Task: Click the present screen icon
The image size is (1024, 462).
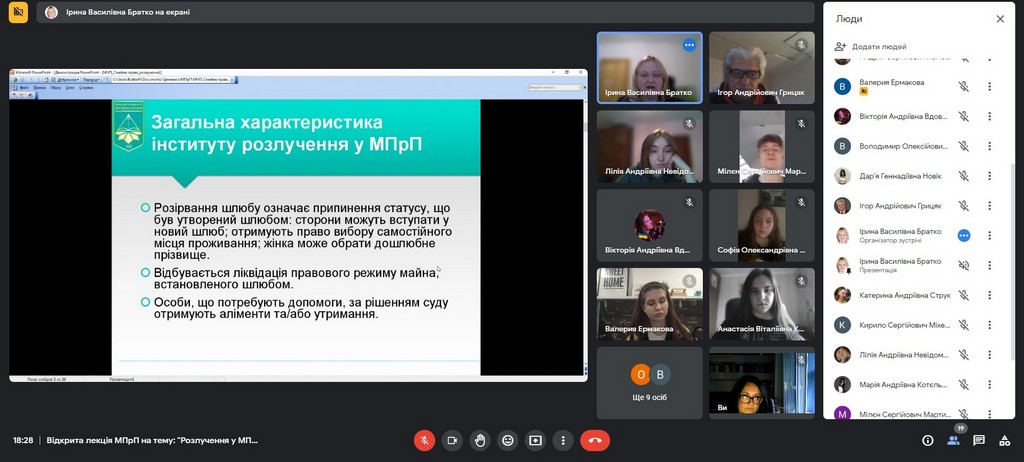Action: click(536, 440)
